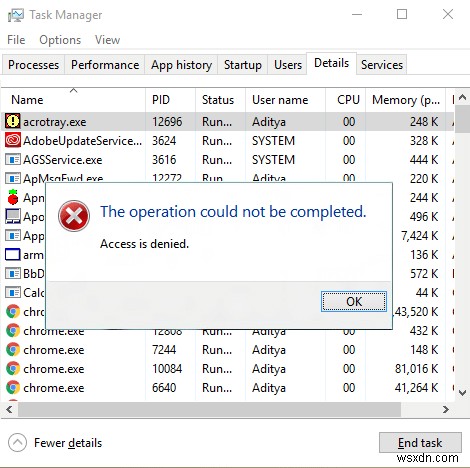Select the AdobeUpdateService Creative Cloud icon
The width and height of the screenshot is (470, 468).
(x=13, y=140)
